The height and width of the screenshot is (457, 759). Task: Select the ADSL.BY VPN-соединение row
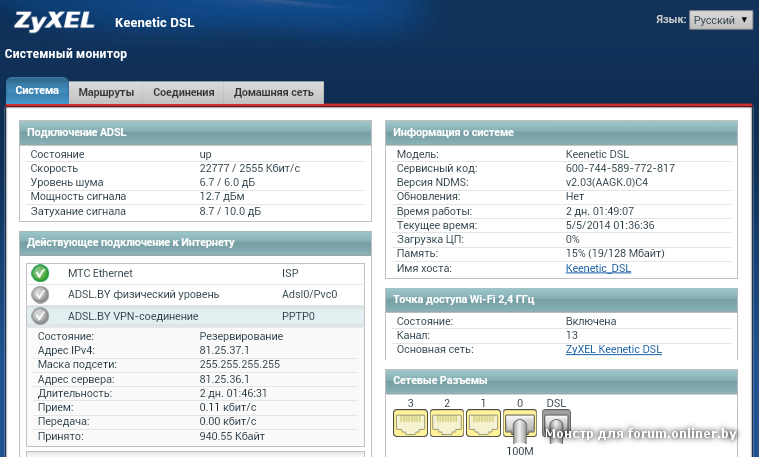coord(196,316)
